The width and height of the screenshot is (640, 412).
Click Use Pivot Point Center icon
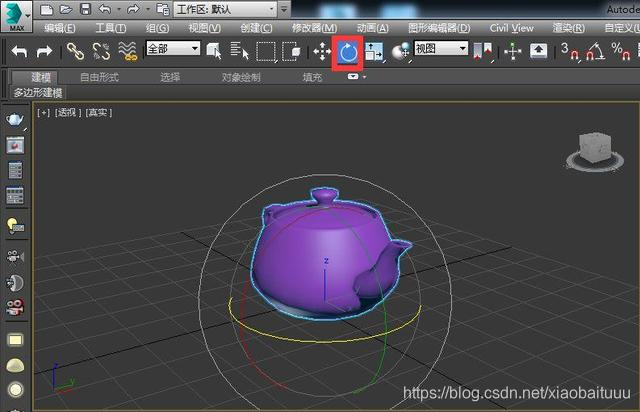point(483,52)
